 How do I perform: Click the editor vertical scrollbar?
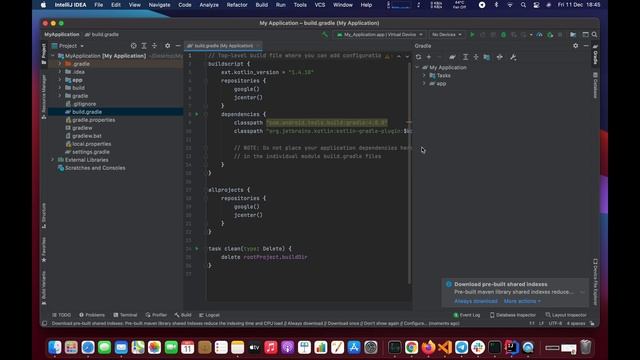click(409, 173)
